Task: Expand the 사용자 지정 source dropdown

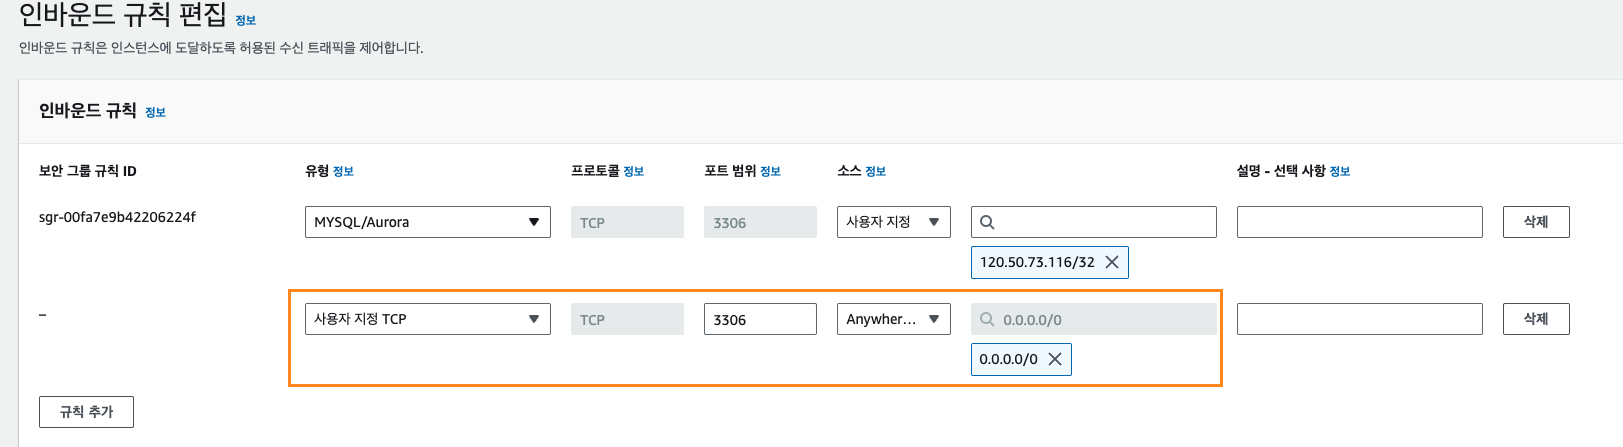Action: tap(894, 222)
